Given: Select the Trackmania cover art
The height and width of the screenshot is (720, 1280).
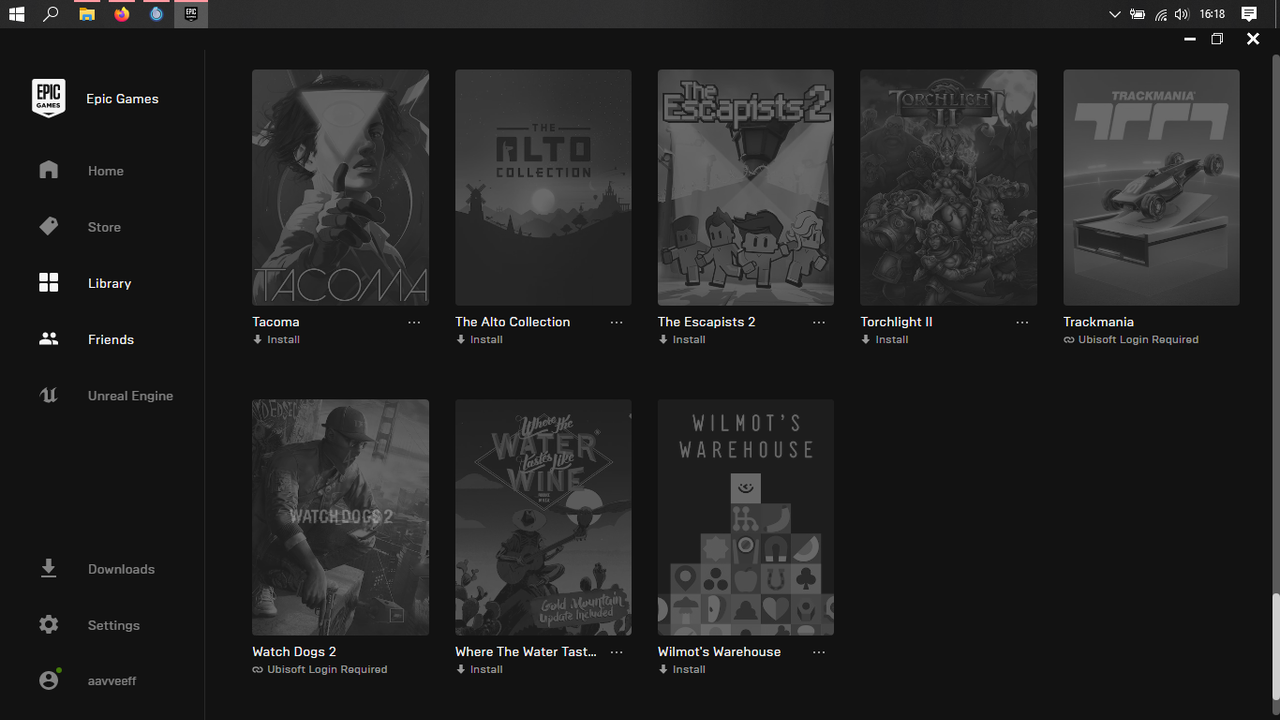Looking at the screenshot, I should [1151, 187].
